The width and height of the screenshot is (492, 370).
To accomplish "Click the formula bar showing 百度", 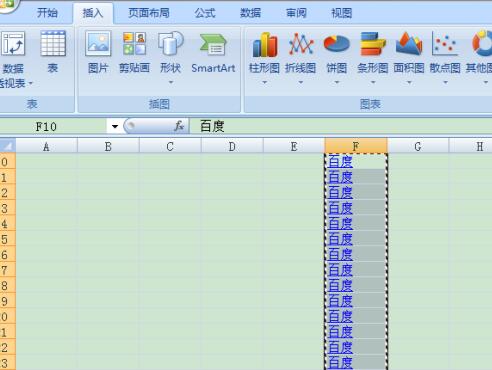I will pyautogui.click(x=340, y=126).
